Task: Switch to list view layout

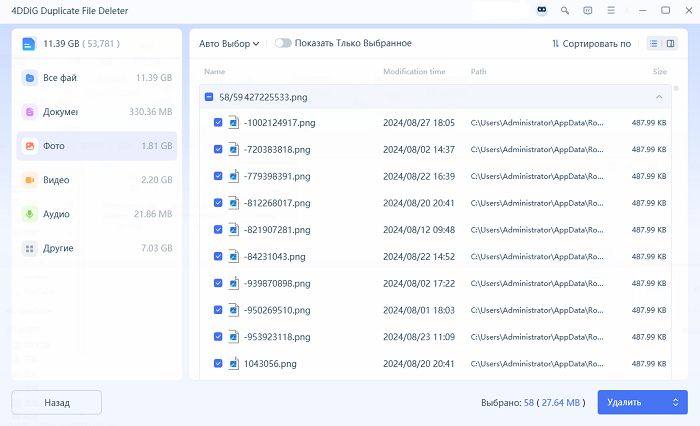Action: coord(653,44)
